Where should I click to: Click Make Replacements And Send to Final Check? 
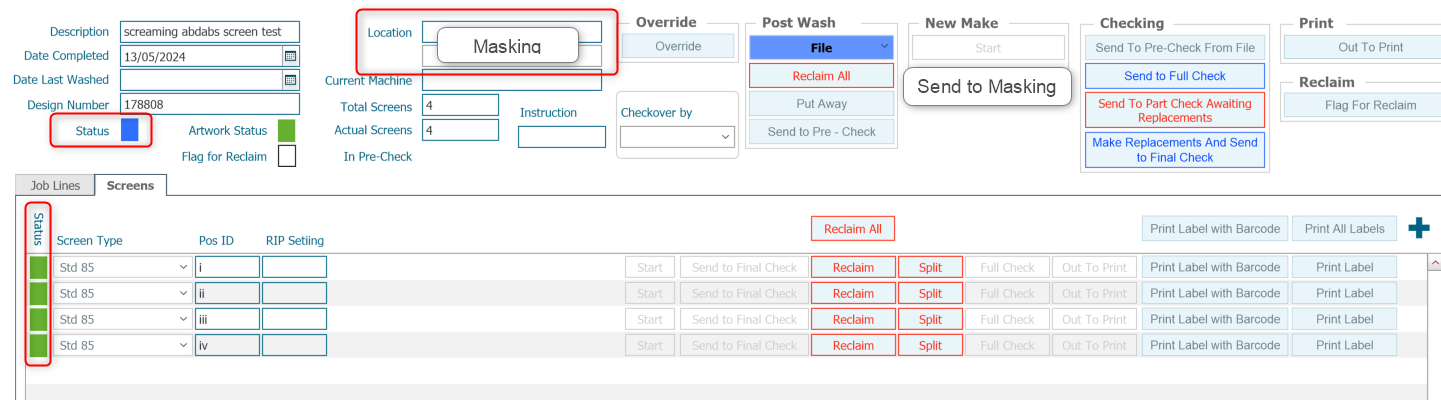pos(1175,150)
